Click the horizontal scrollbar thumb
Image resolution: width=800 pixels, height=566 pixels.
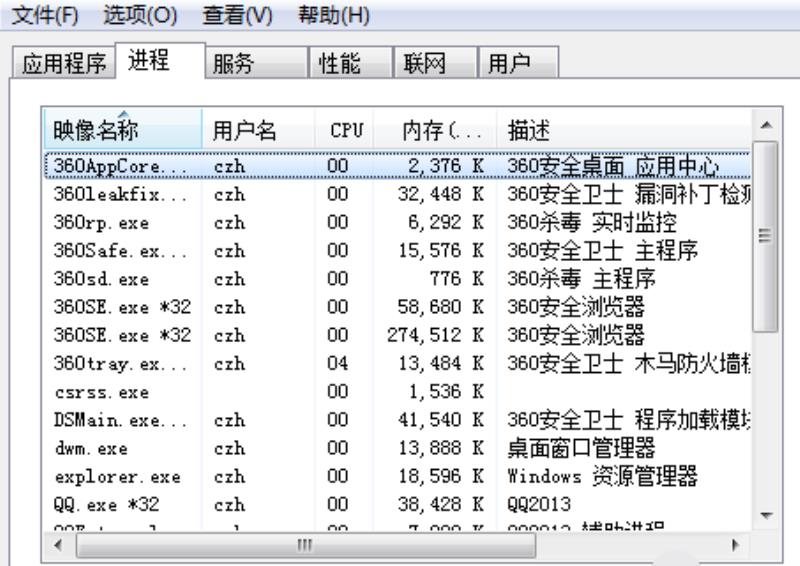305,545
